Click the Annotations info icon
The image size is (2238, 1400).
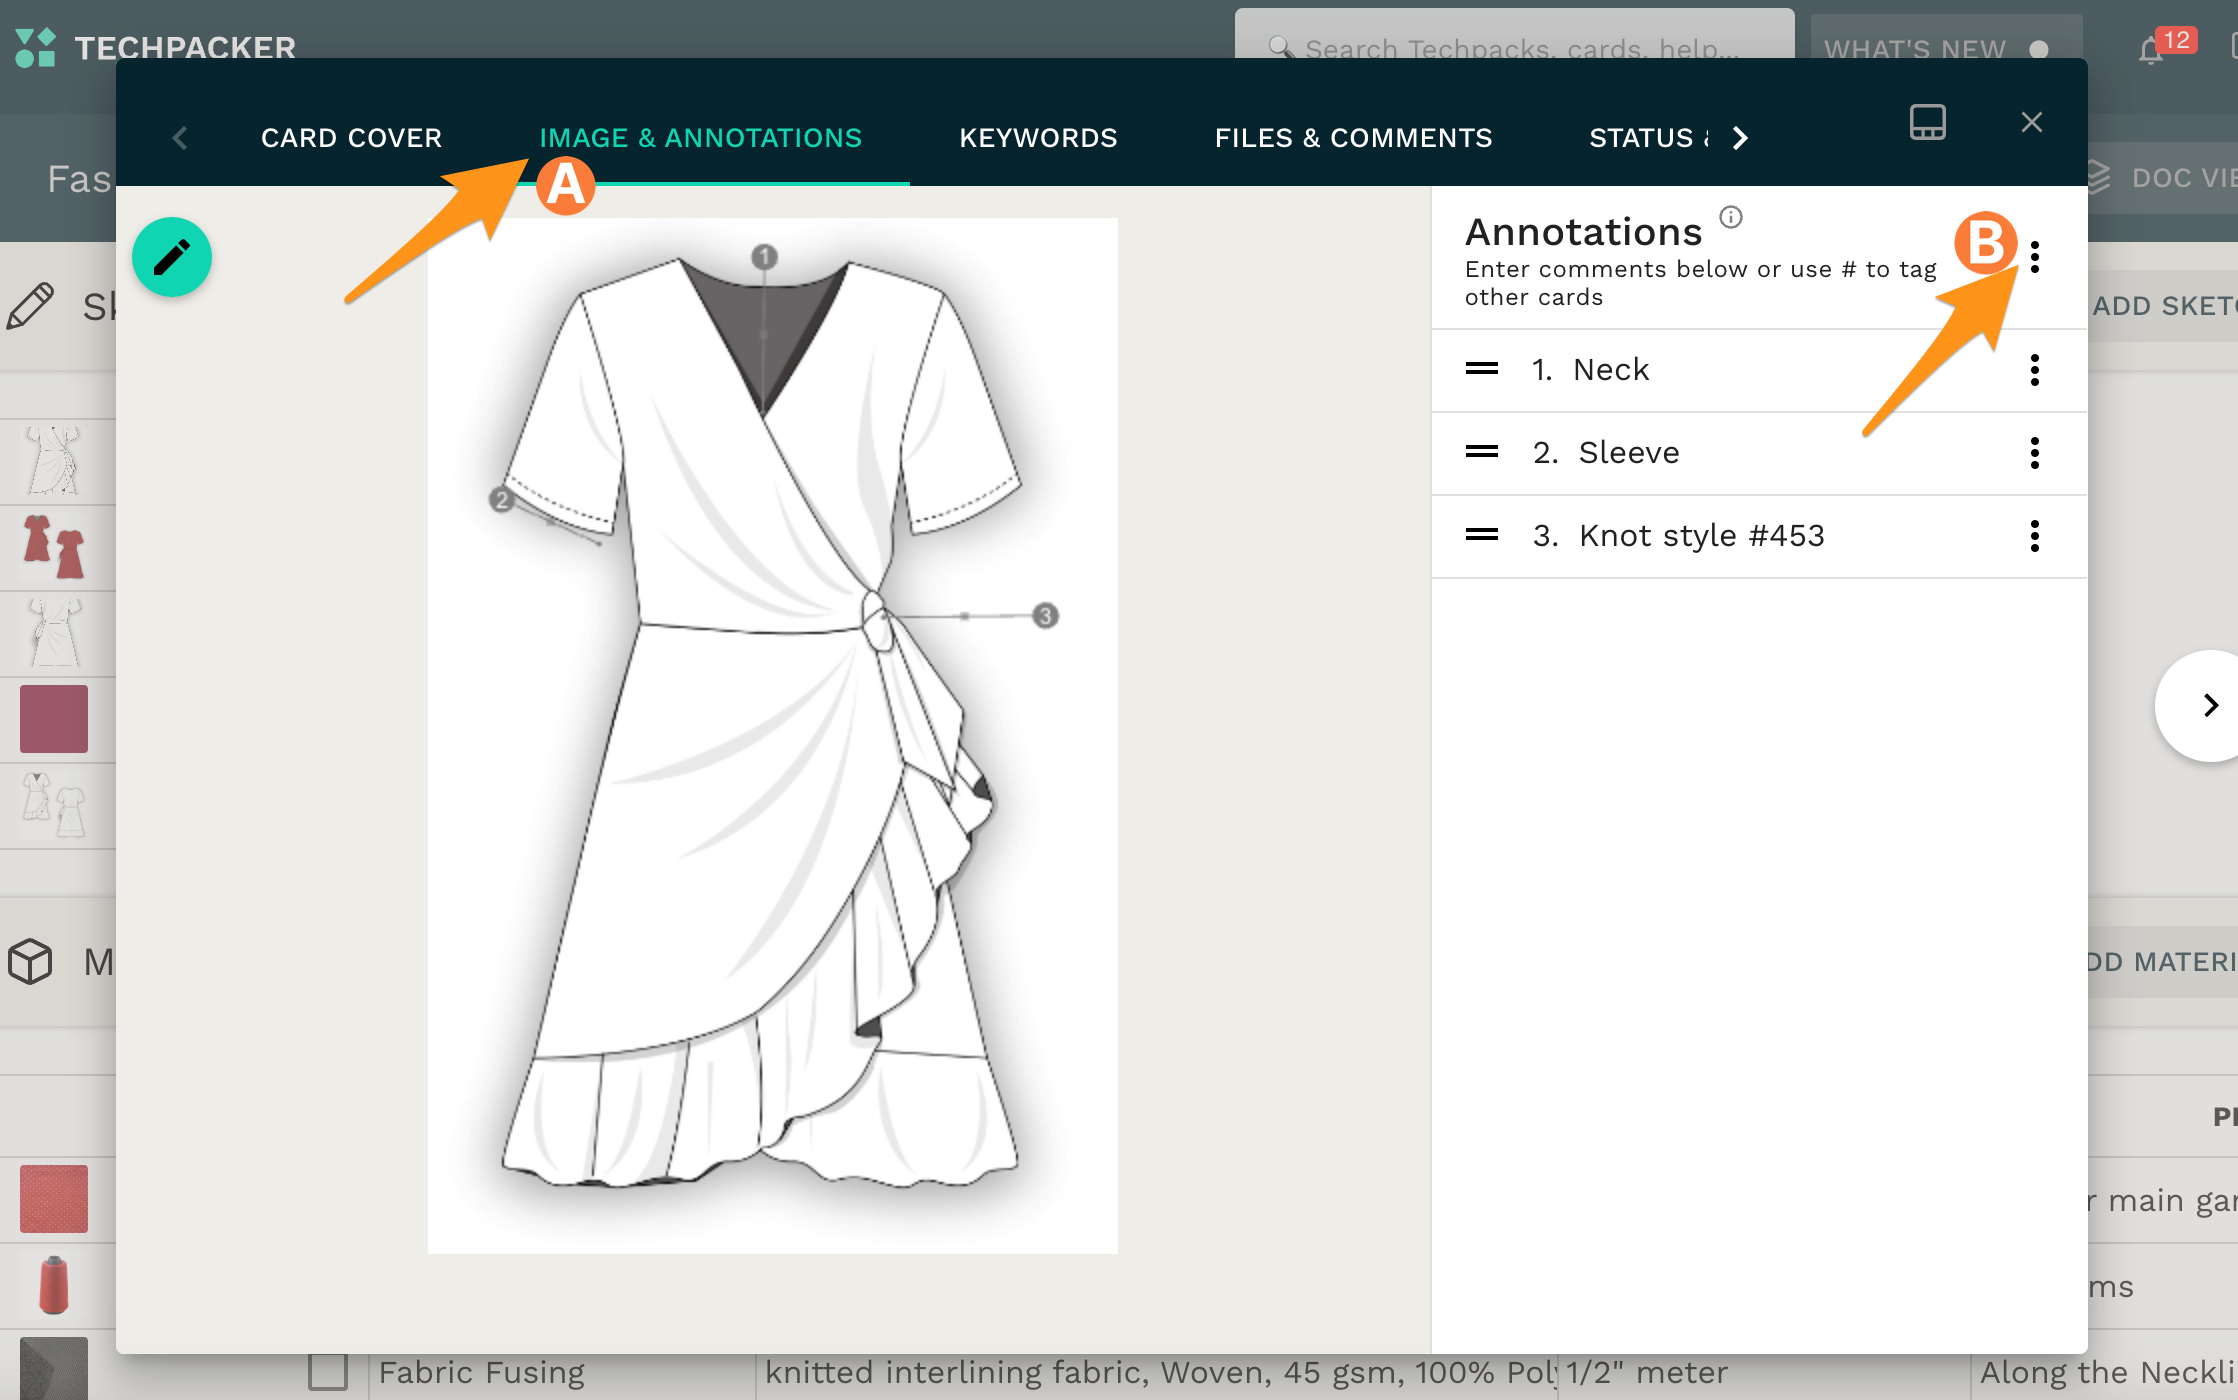click(1731, 217)
